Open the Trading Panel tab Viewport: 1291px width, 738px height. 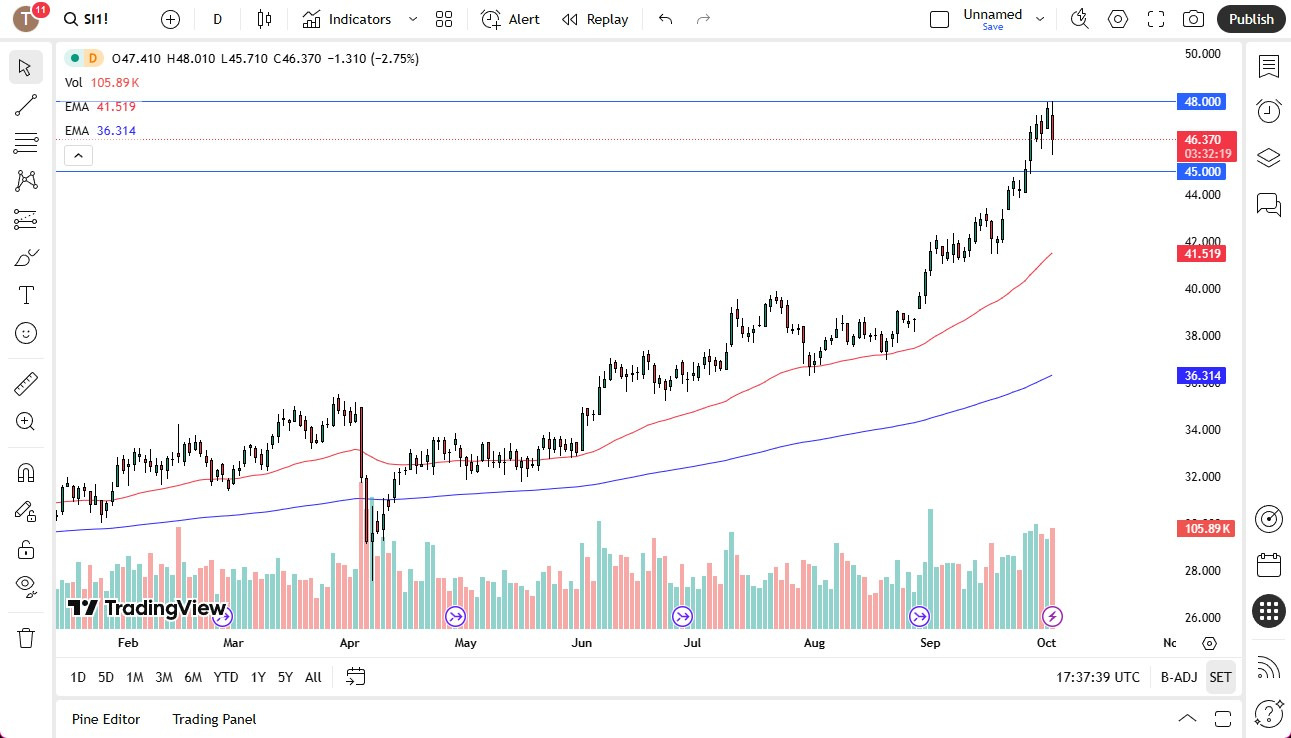(x=213, y=719)
